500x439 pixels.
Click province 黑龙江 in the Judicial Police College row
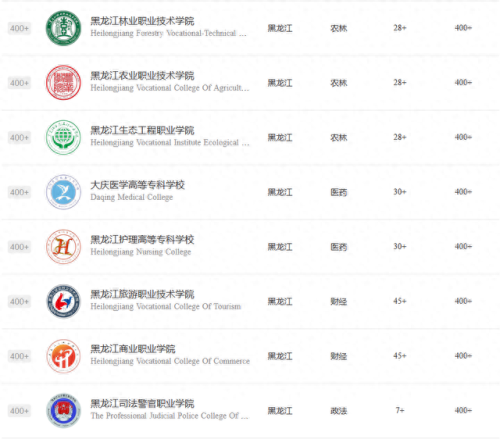click(x=280, y=411)
